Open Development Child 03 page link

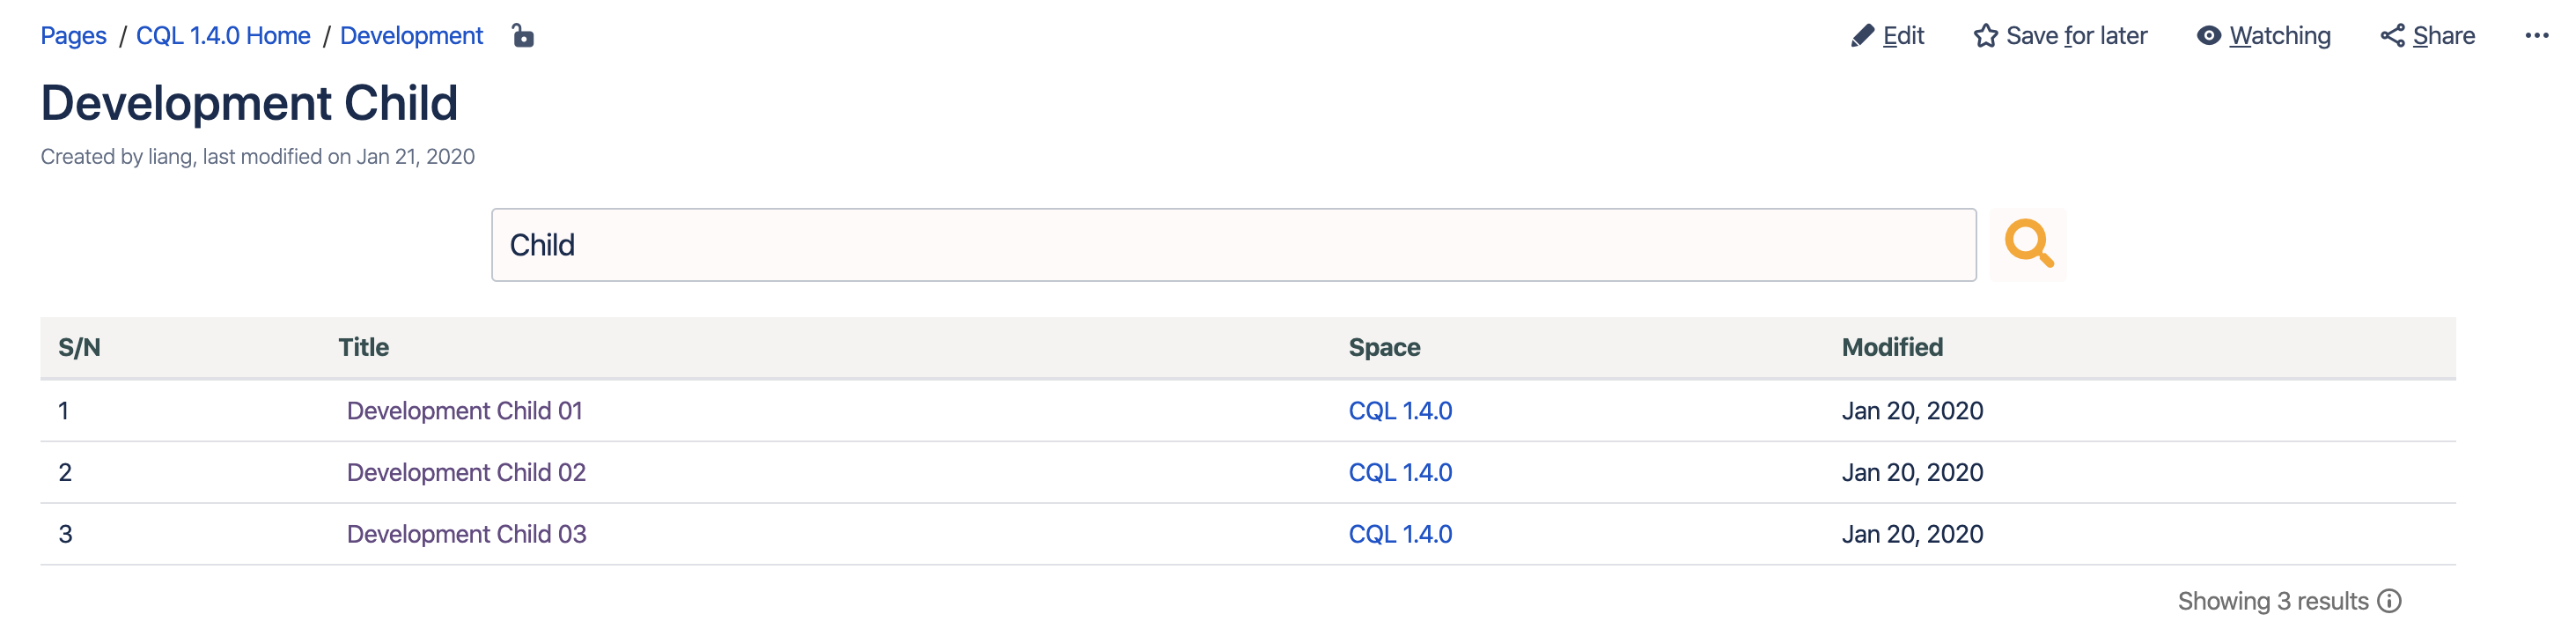[466, 534]
